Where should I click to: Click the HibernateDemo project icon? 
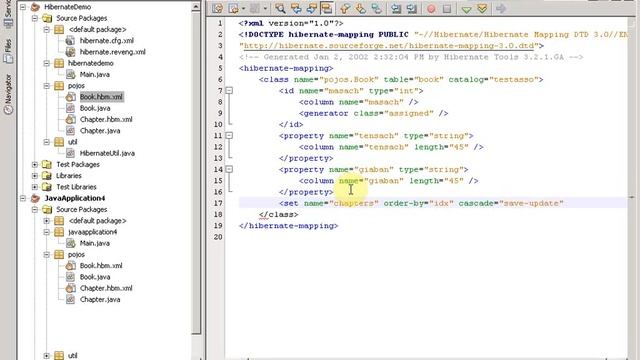click(36, 7)
